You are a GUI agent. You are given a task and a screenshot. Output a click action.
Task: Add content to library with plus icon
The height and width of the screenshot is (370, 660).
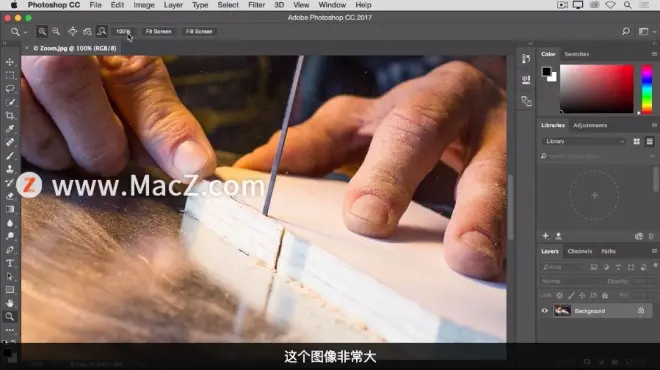[x=546, y=236]
